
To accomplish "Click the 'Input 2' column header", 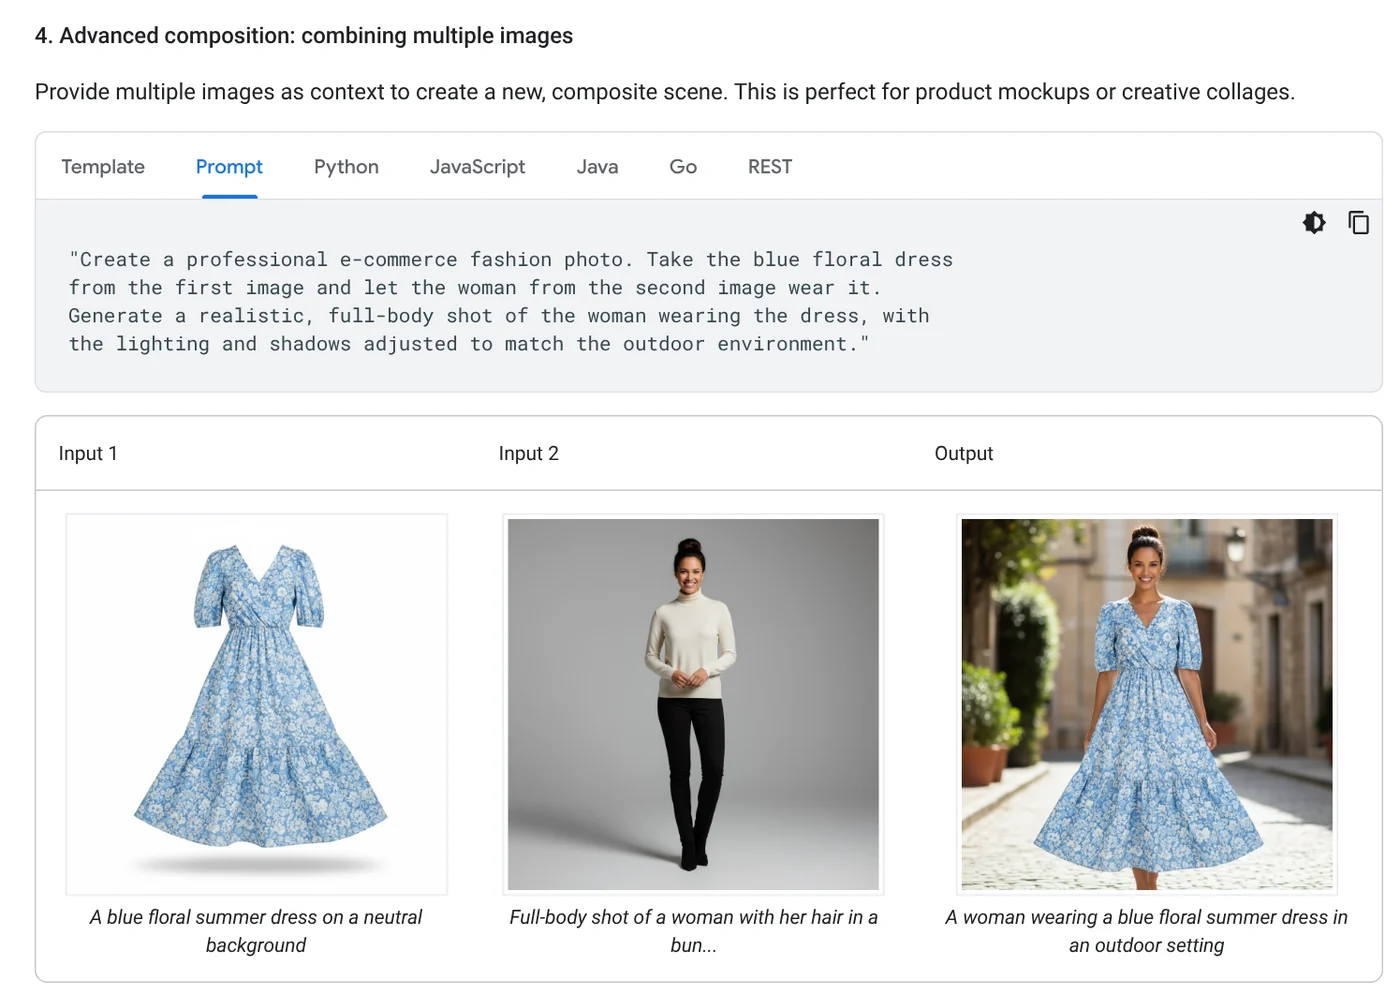I will point(529,453).
